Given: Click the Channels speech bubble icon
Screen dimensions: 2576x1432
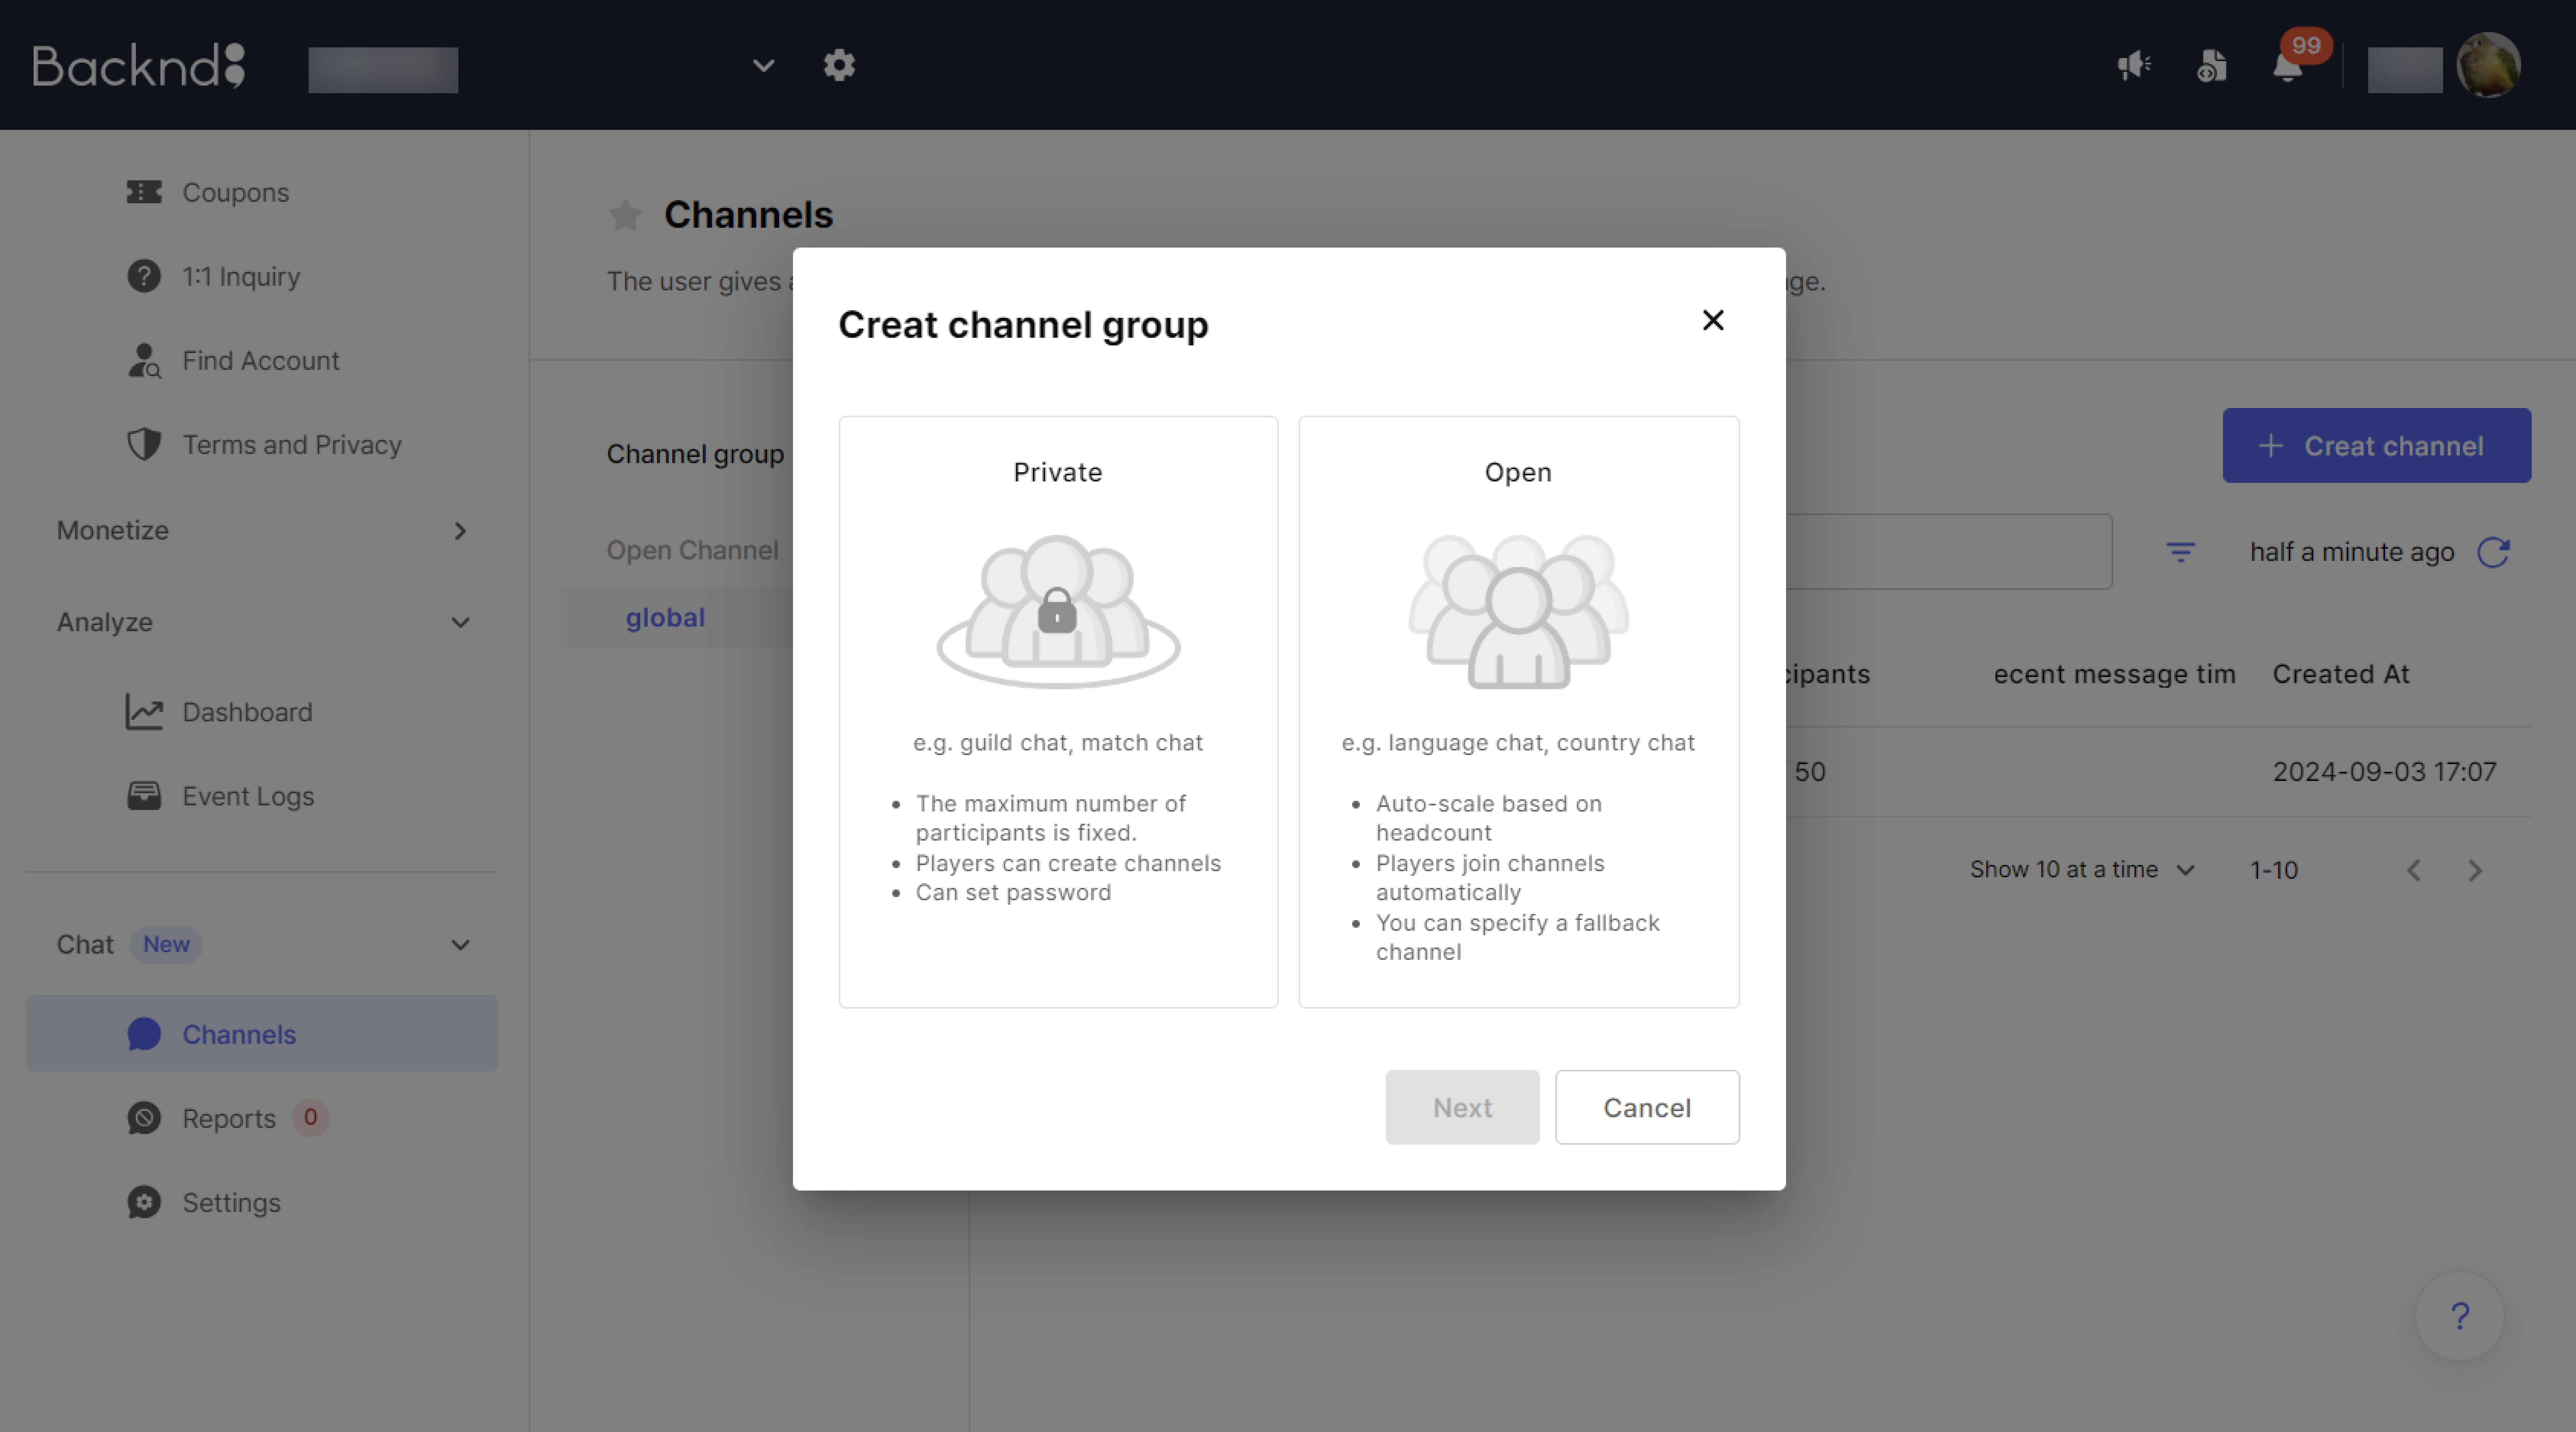Looking at the screenshot, I should 144,1034.
